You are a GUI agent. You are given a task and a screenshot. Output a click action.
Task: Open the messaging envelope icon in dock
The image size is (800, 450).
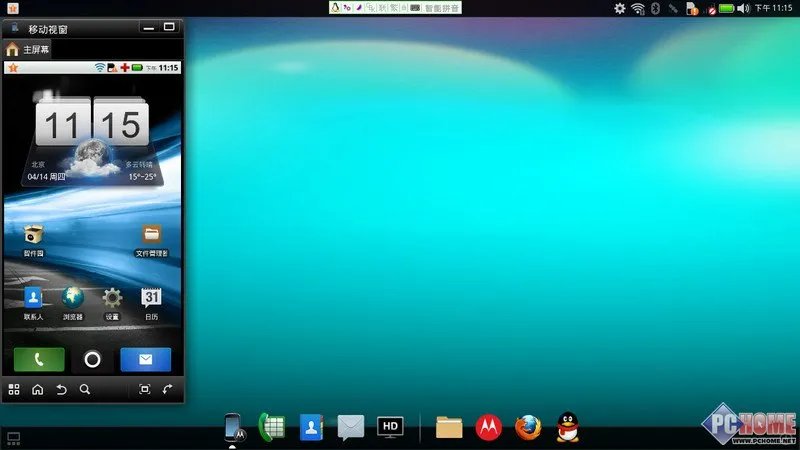pos(350,427)
